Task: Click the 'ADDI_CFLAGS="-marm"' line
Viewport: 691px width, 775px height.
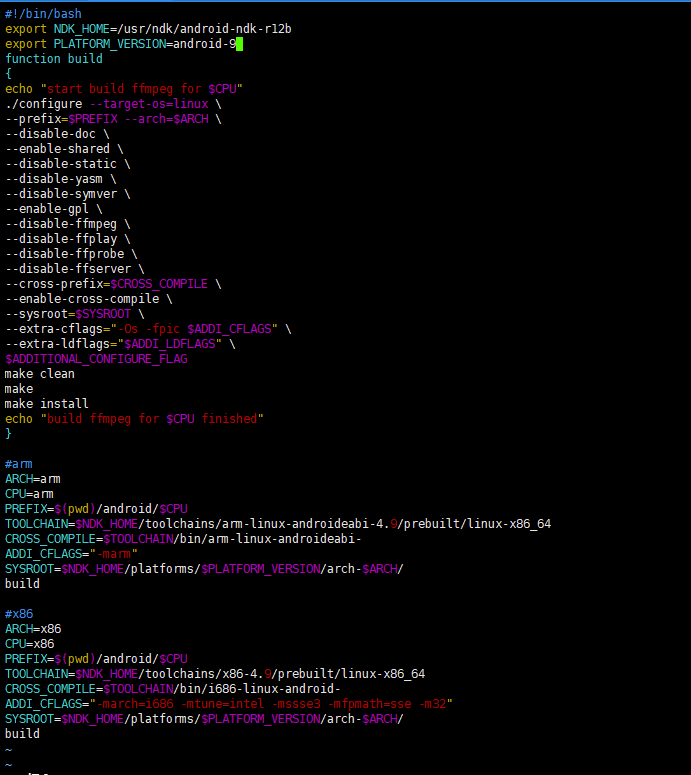Action: click(71, 554)
